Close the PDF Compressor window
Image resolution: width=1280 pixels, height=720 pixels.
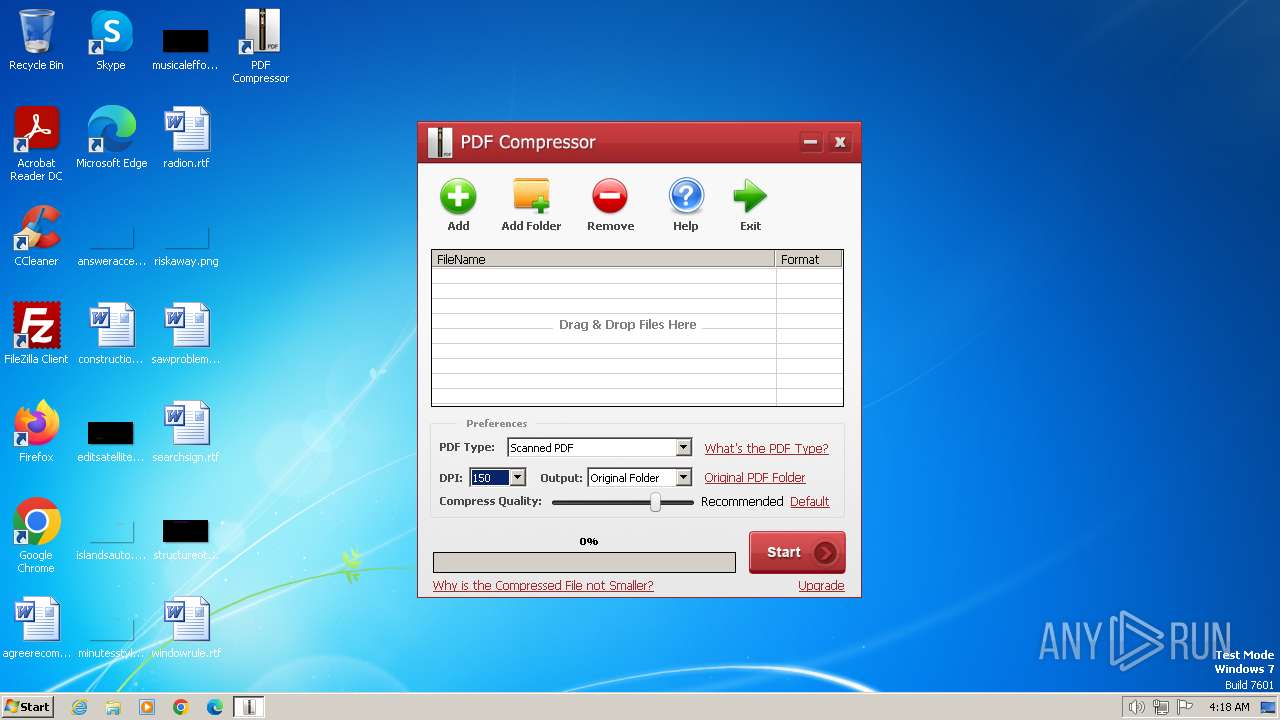click(x=840, y=142)
